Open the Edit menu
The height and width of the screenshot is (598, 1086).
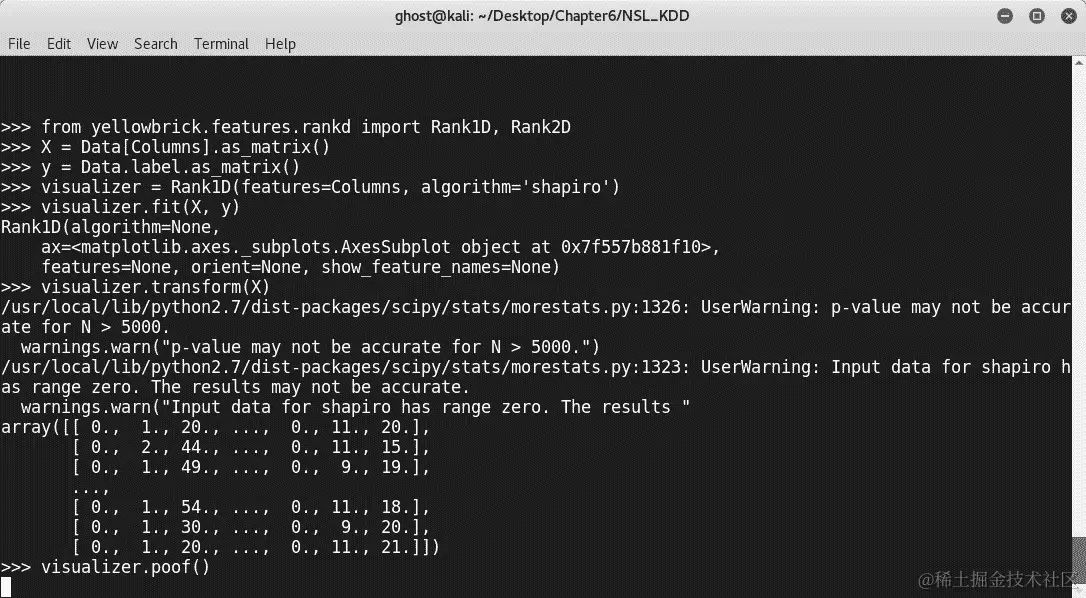point(59,44)
